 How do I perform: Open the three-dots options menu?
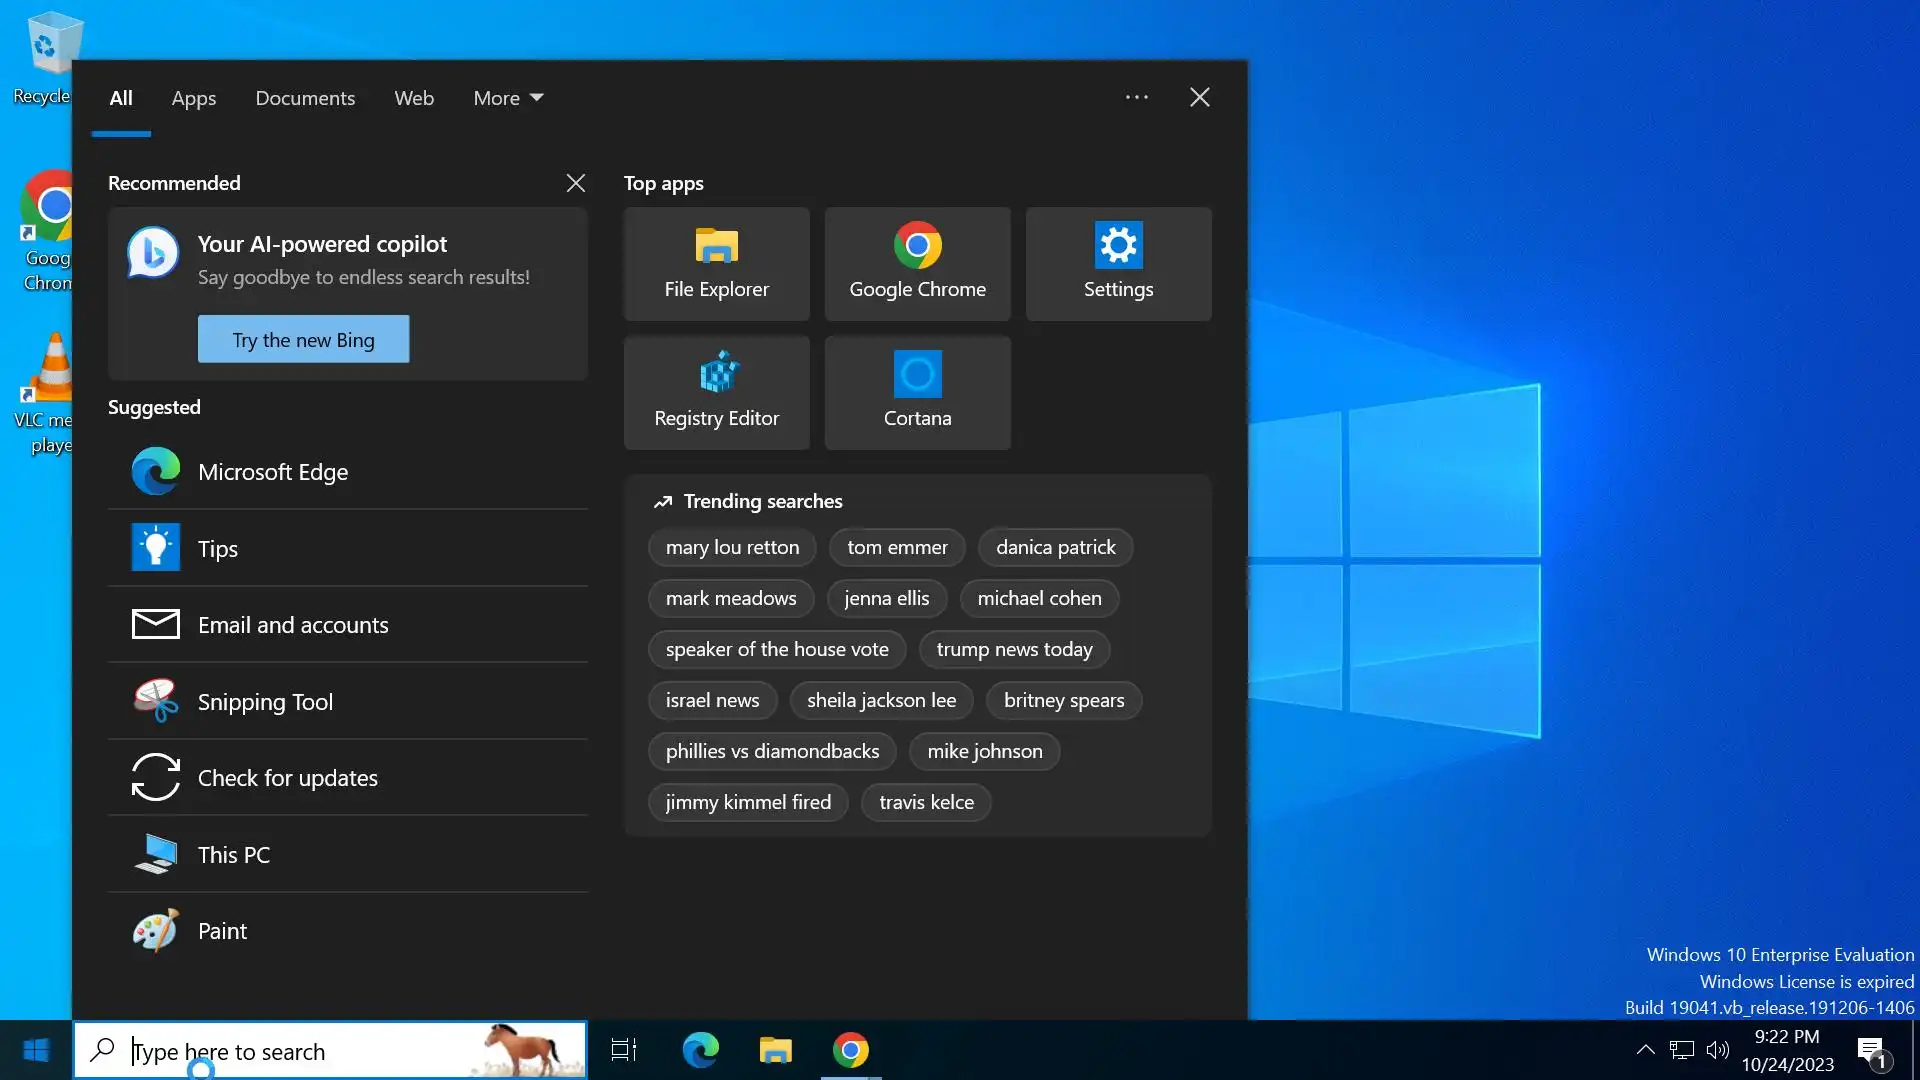(x=1136, y=97)
